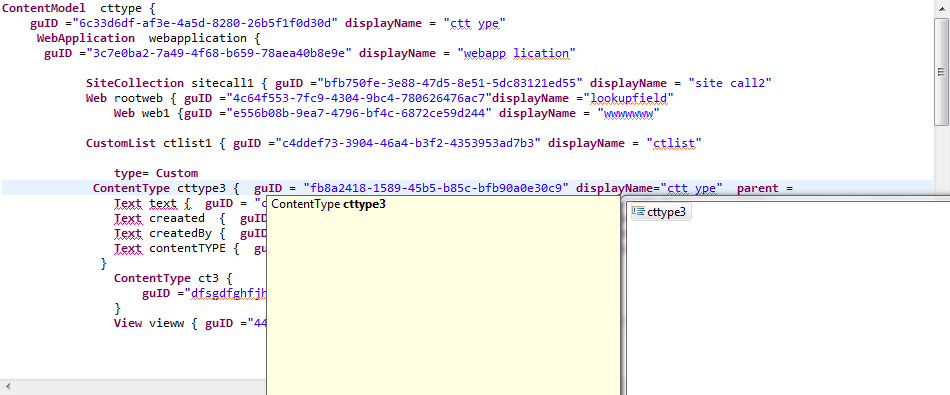Click the "lookupfield" display name string
This screenshot has width=950, height=395.
tap(628, 98)
